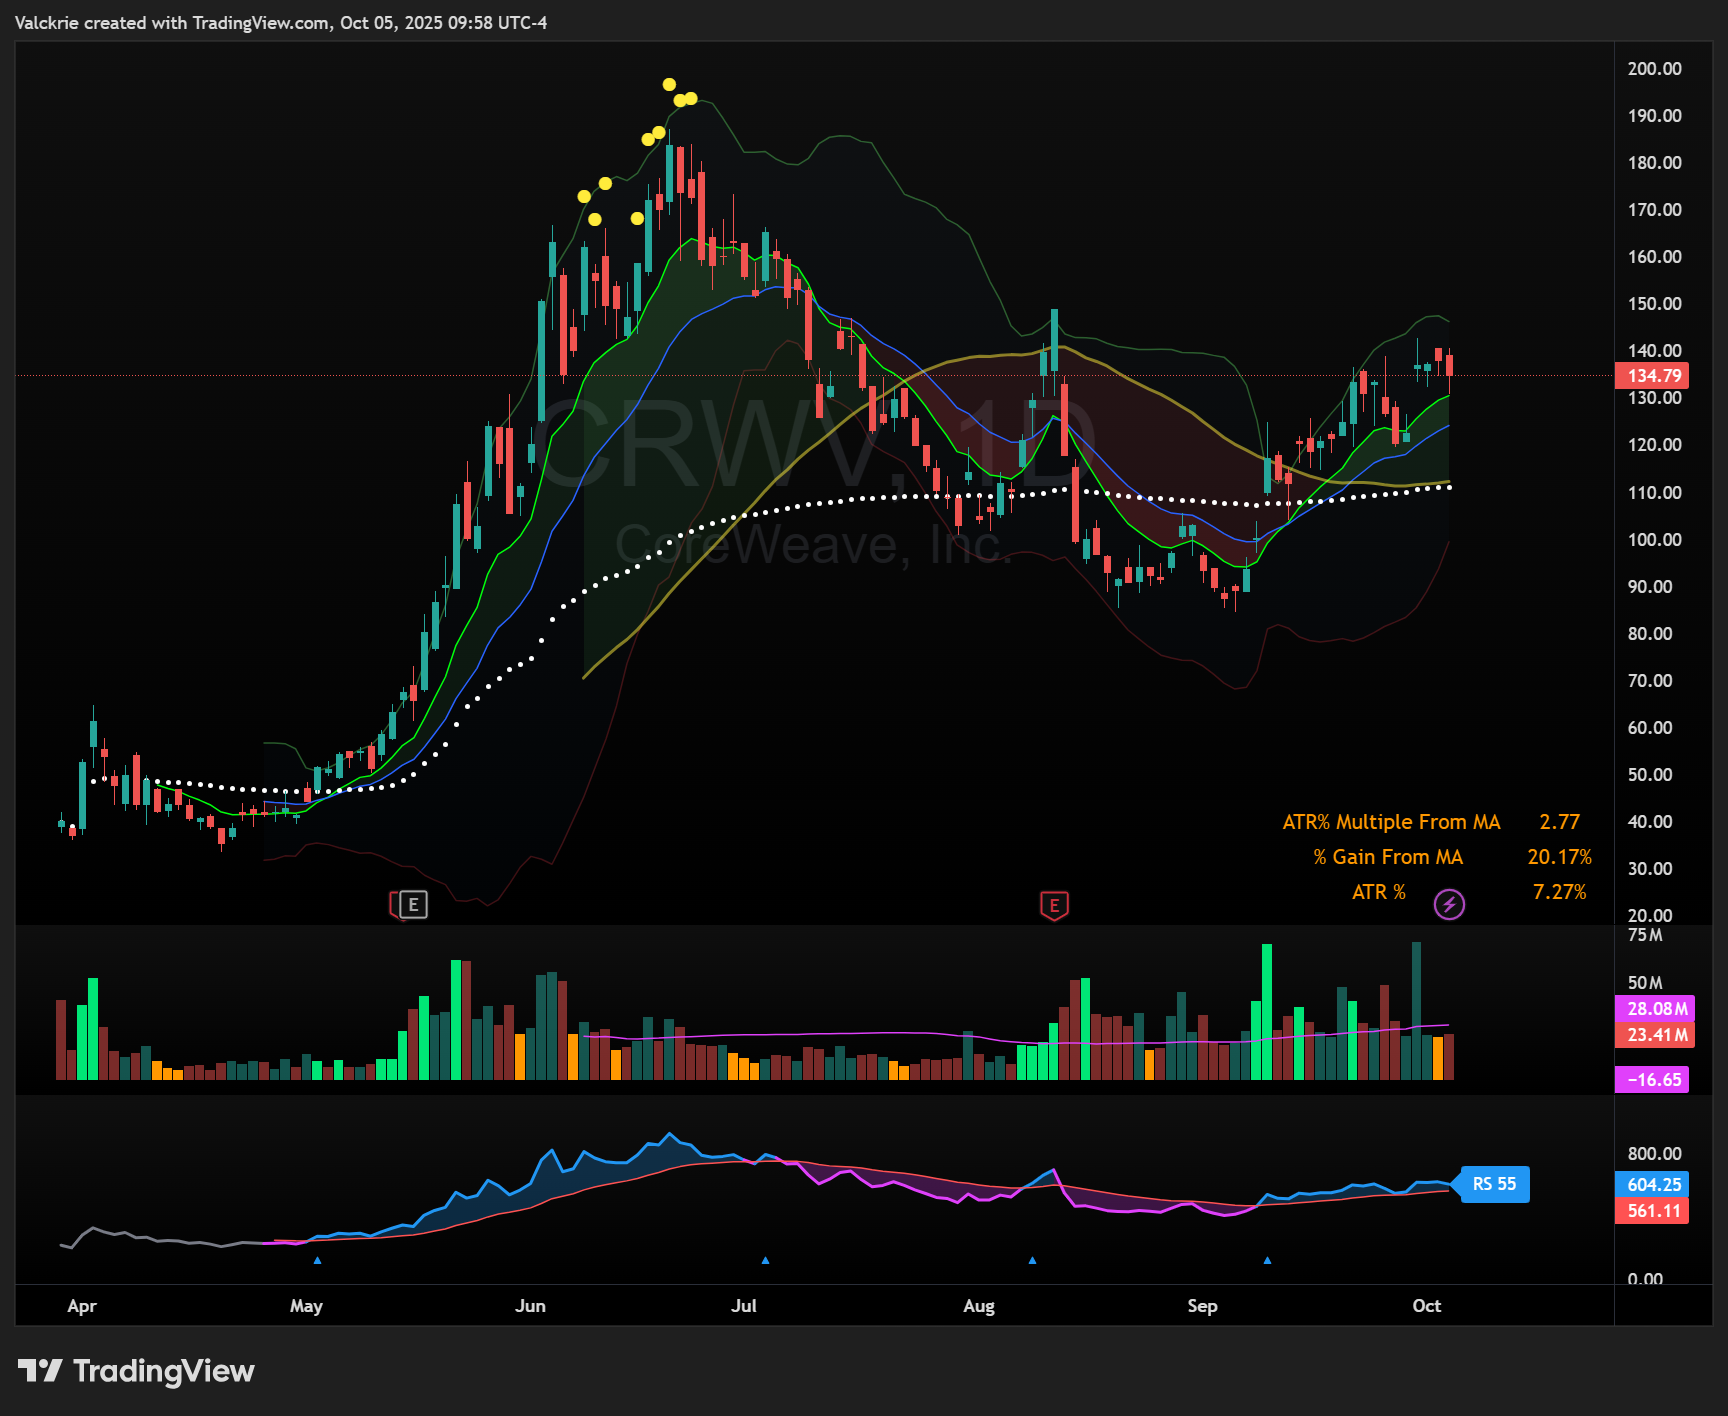
Task: Click the Oct label on time axis
Action: coord(1427,1306)
